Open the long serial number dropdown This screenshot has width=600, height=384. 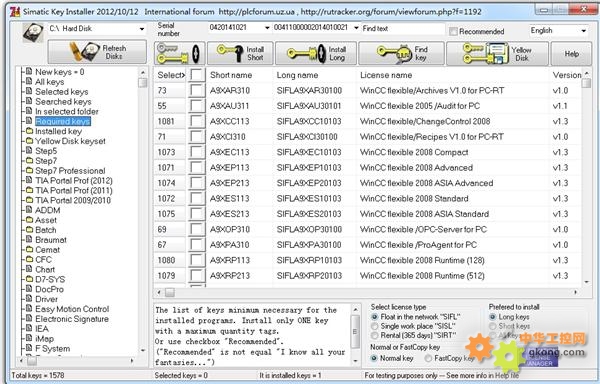pyautogui.click(x=356, y=28)
